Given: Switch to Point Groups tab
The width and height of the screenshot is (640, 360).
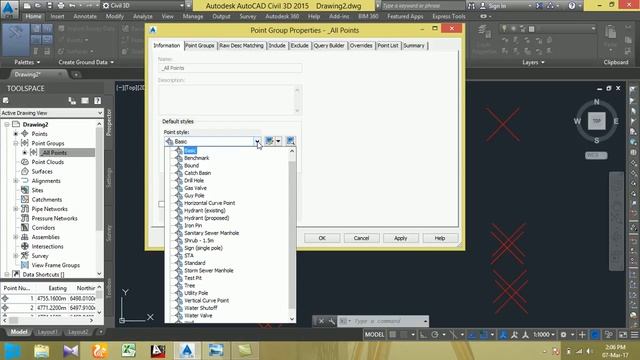Looking at the screenshot, I should coord(200,46).
